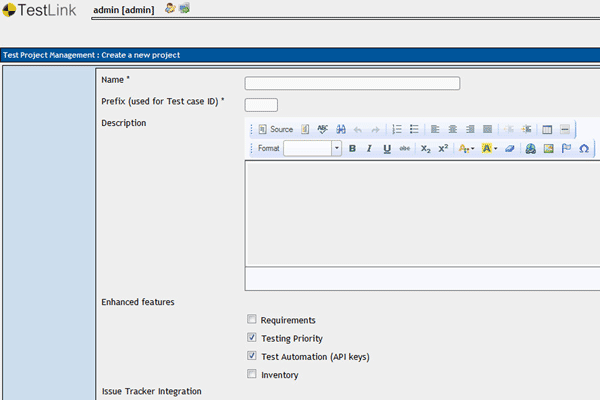The height and width of the screenshot is (400, 600).
Task: Run the spell check ABC icon
Action: click(x=323, y=129)
